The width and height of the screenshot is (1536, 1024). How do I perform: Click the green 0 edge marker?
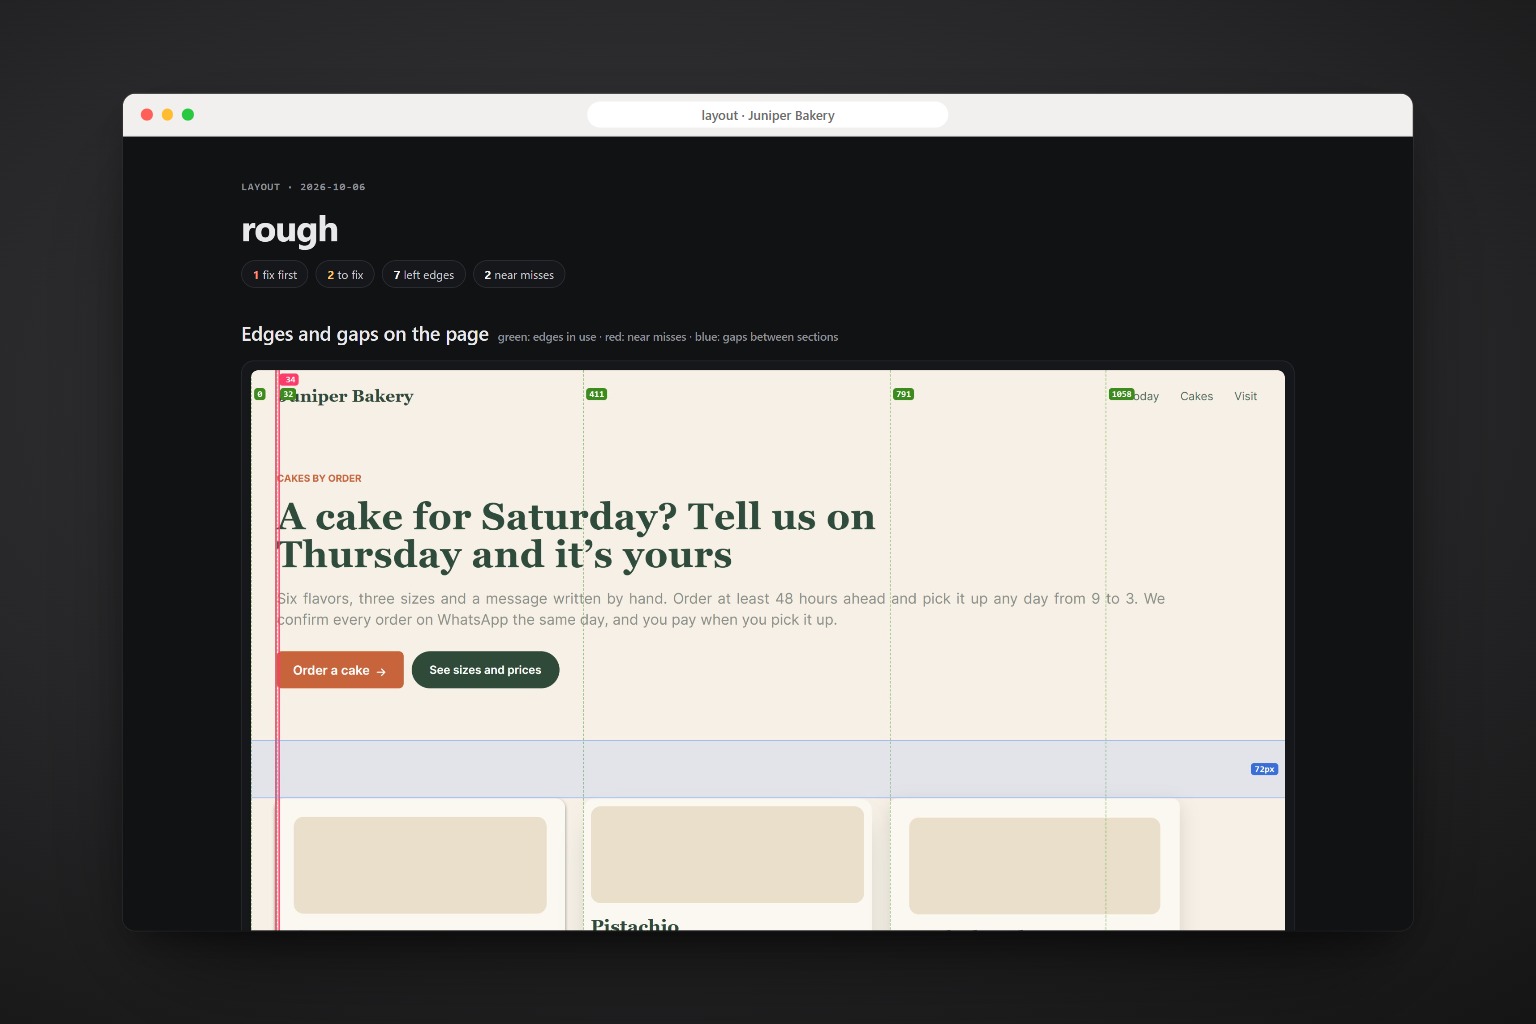pyautogui.click(x=260, y=394)
